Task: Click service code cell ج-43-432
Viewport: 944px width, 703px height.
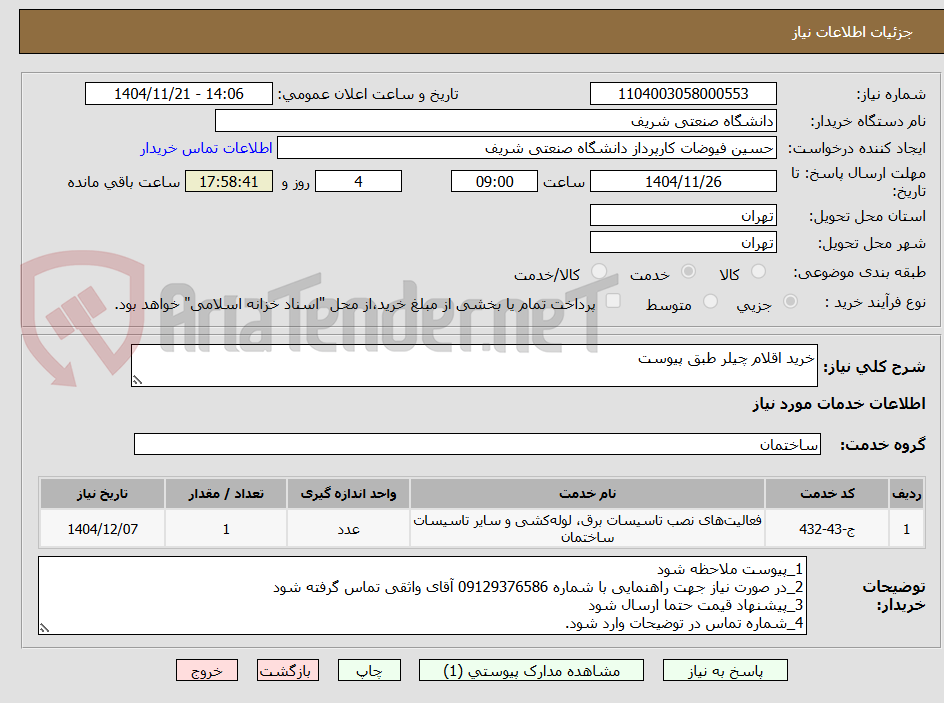Action: click(x=827, y=528)
